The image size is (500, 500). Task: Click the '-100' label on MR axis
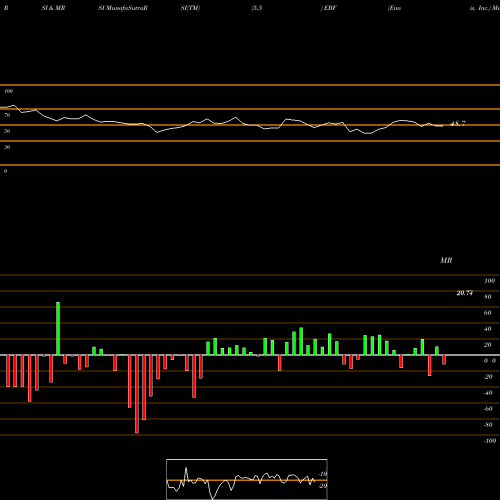coord(490,441)
